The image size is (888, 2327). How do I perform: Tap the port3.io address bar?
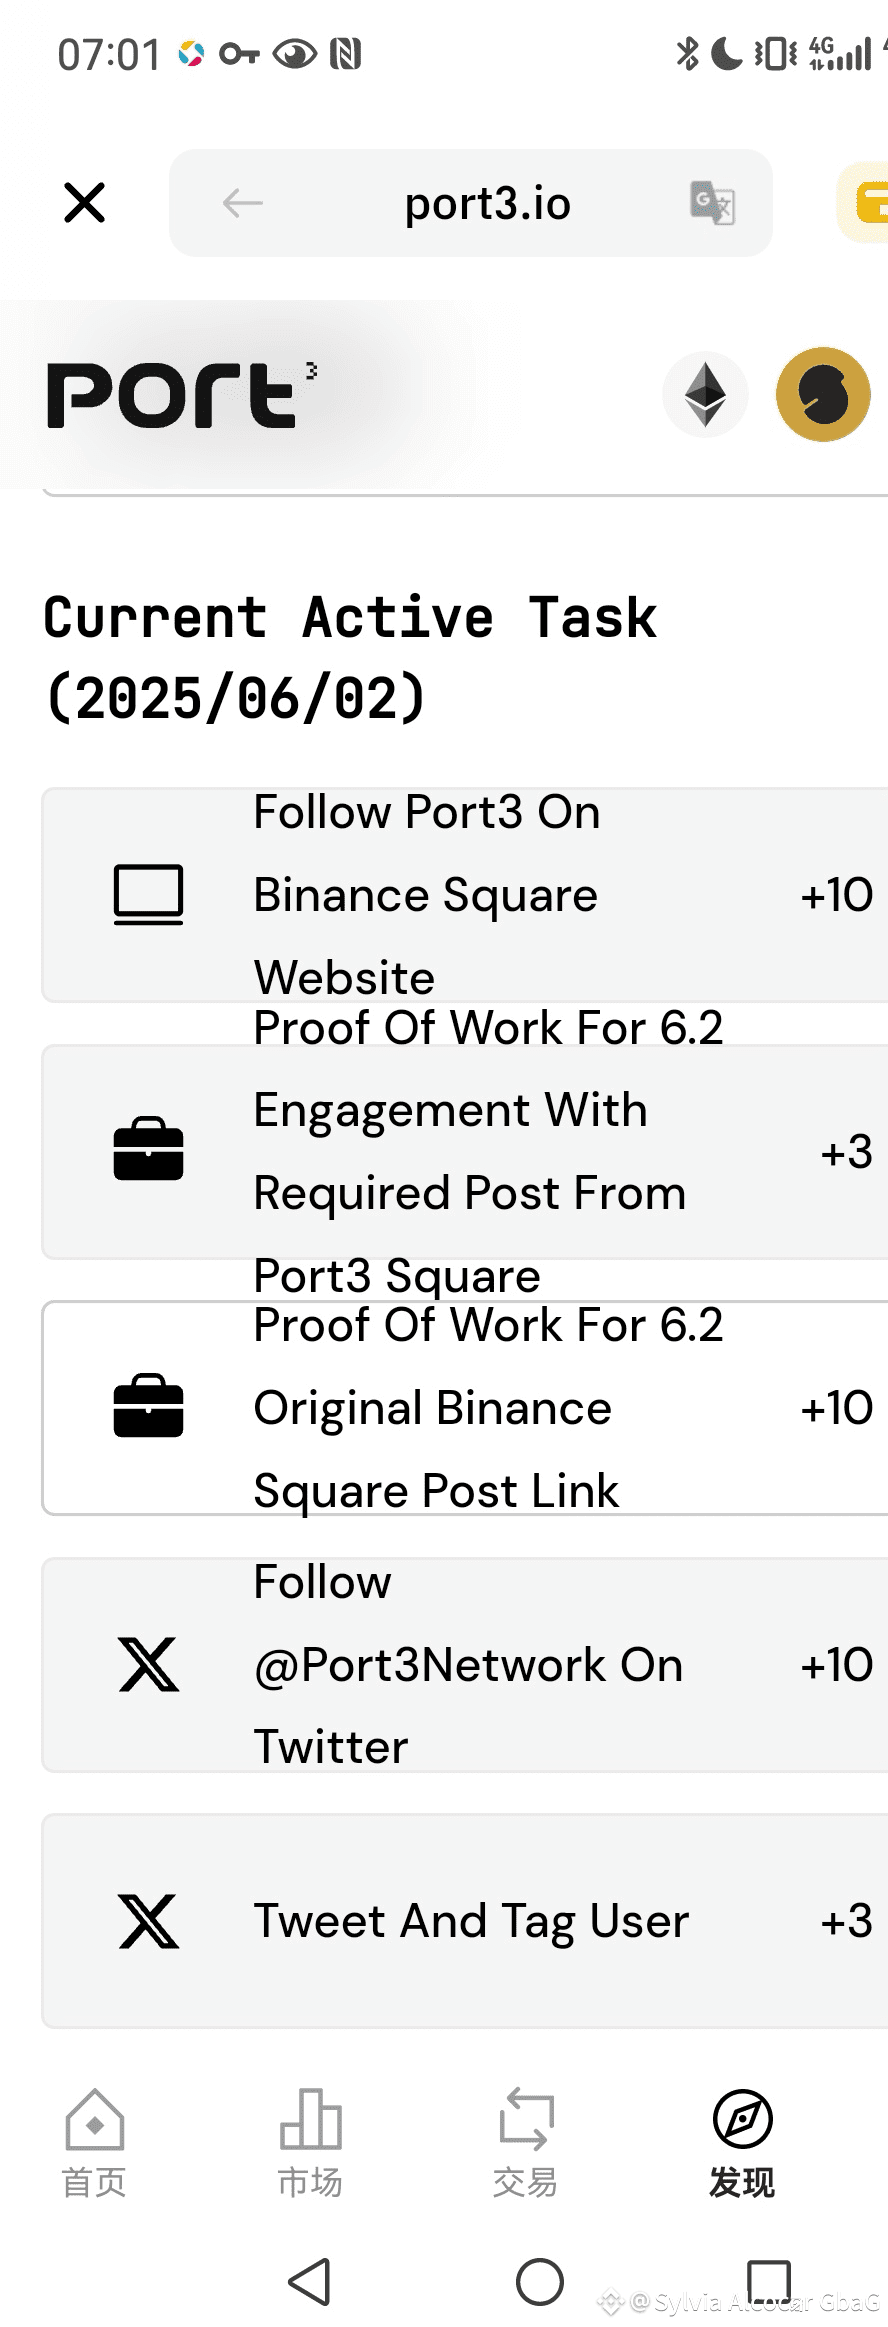pyautogui.click(x=471, y=203)
